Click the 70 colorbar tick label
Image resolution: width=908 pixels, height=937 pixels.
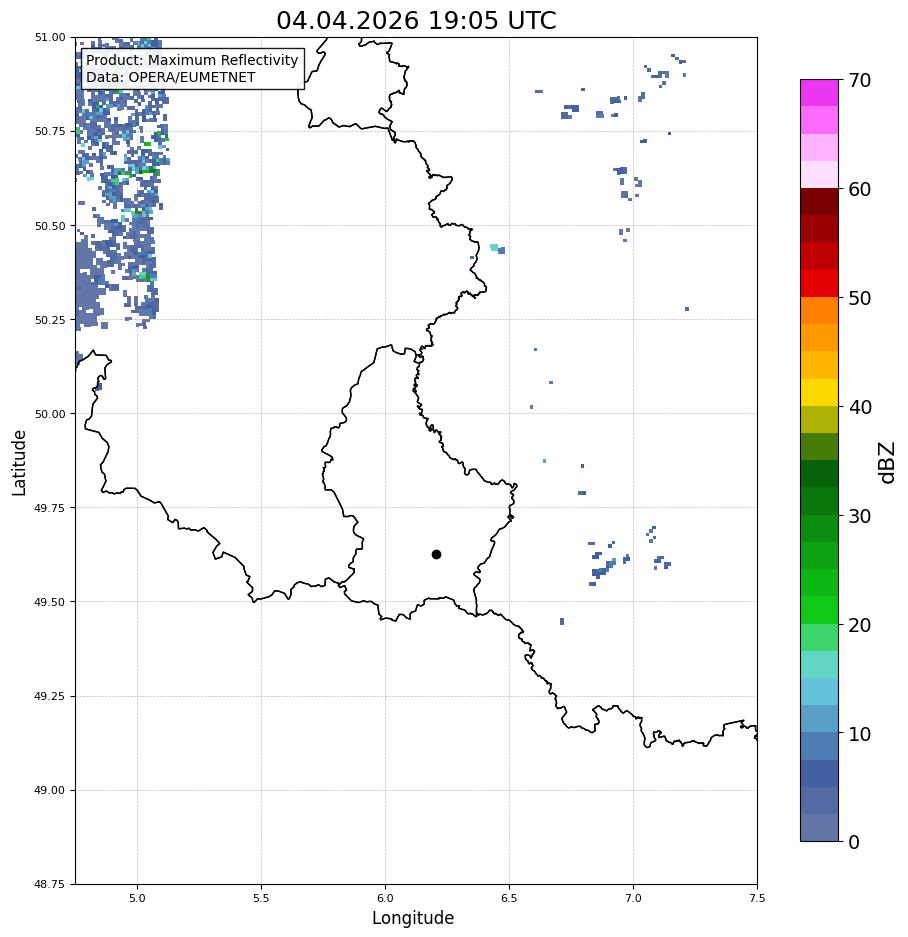(860, 80)
